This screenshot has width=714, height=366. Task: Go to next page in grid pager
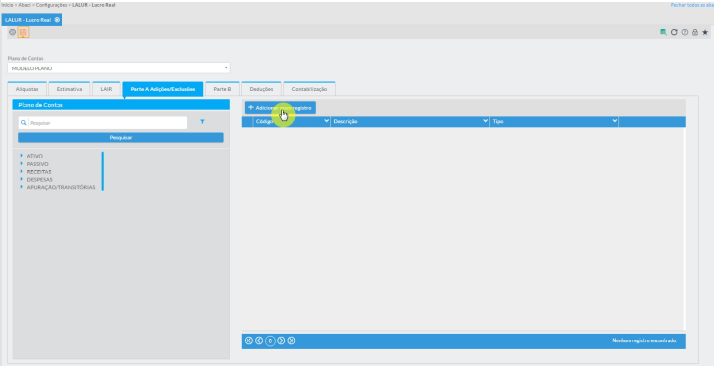pyautogui.click(x=281, y=341)
